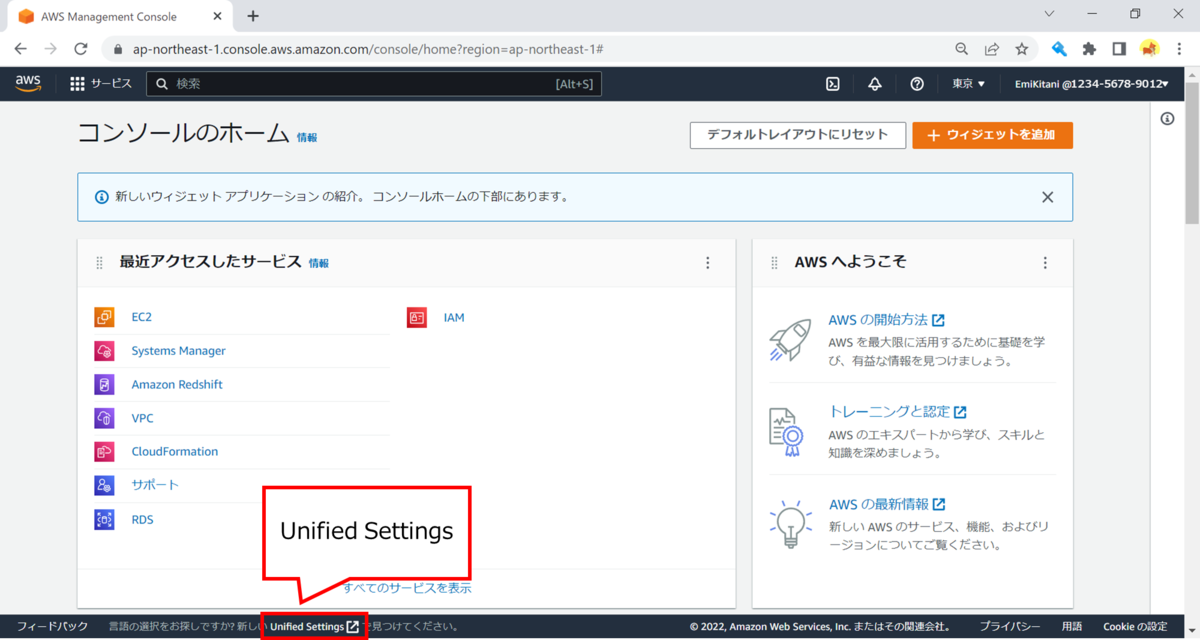This screenshot has width=1200, height=640.
Task: Open the 東京 region dropdown
Action: coord(968,84)
